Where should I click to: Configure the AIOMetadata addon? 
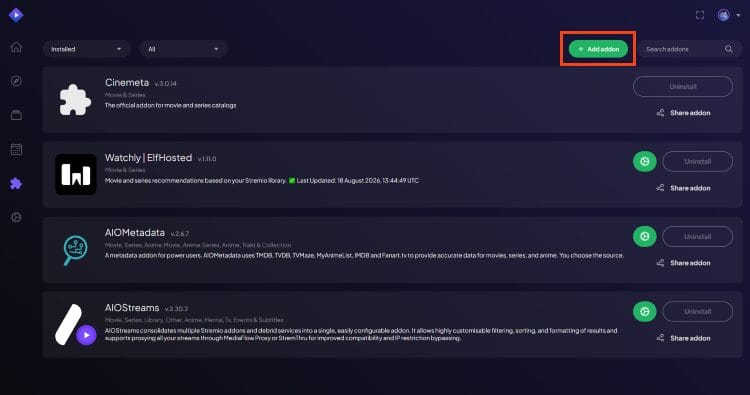pyautogui.click(x=645, y=236)
